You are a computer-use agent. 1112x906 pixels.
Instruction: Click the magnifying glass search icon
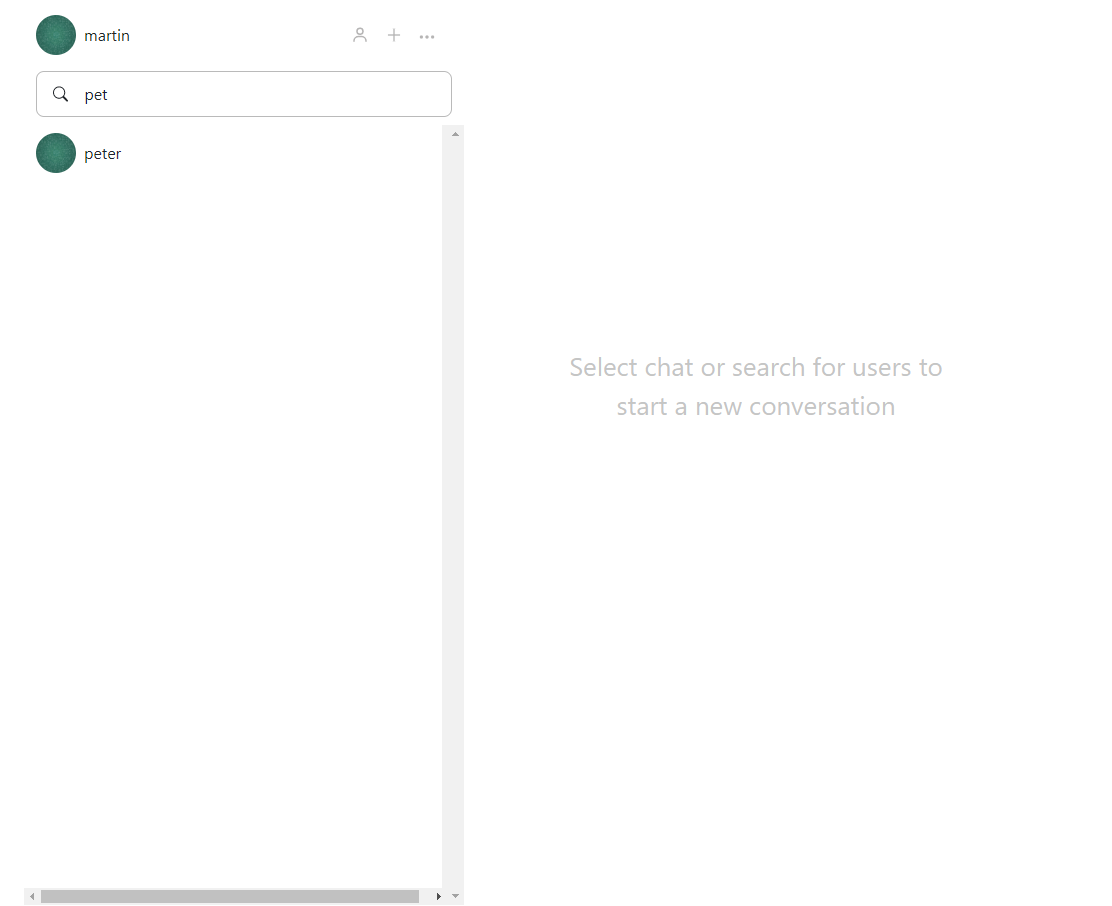(60, 93)
